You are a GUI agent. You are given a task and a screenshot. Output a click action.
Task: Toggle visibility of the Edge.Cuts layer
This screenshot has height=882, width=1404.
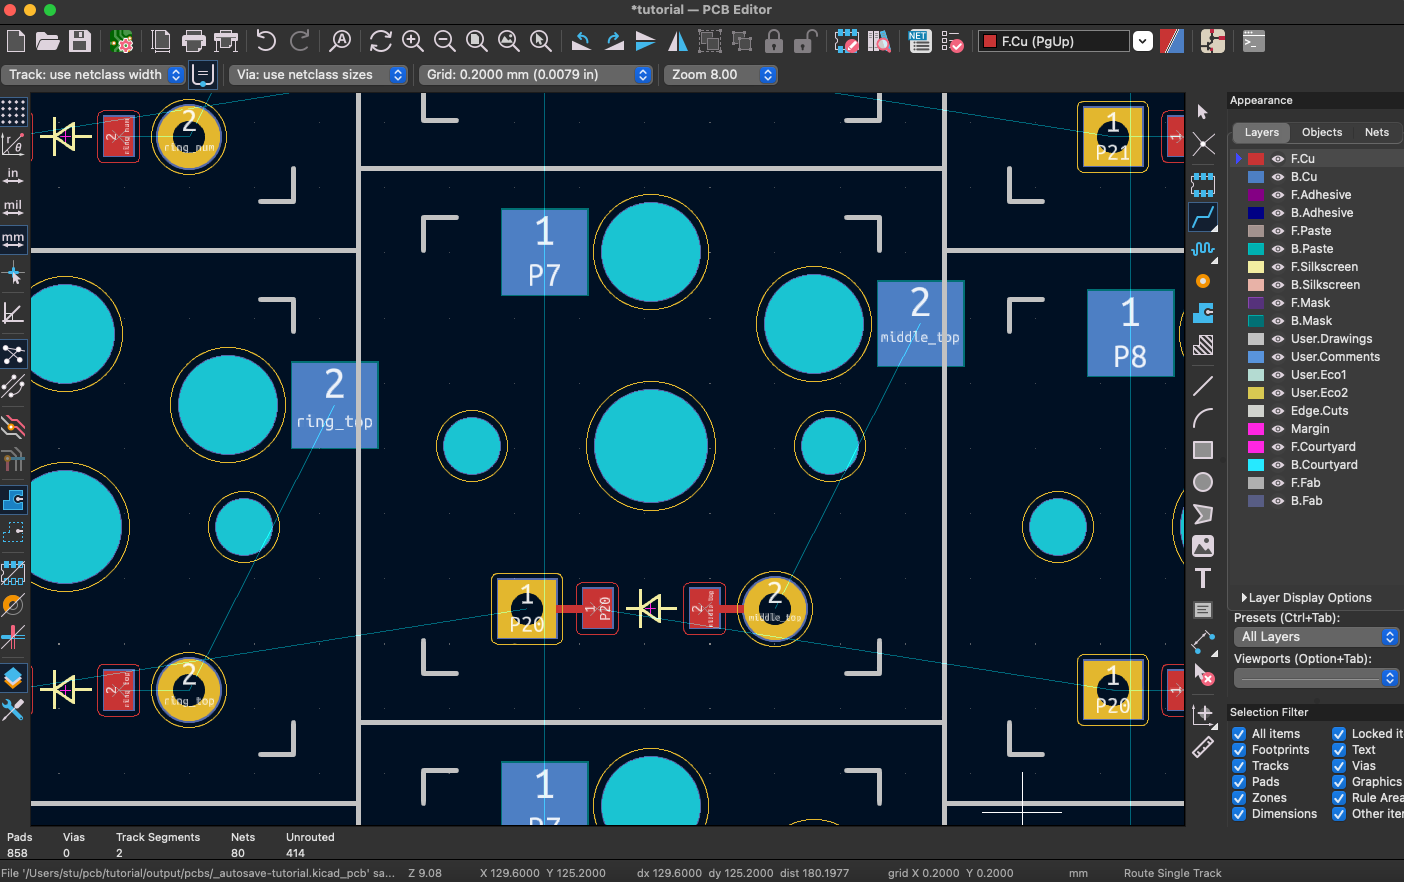pos(1277,410)
